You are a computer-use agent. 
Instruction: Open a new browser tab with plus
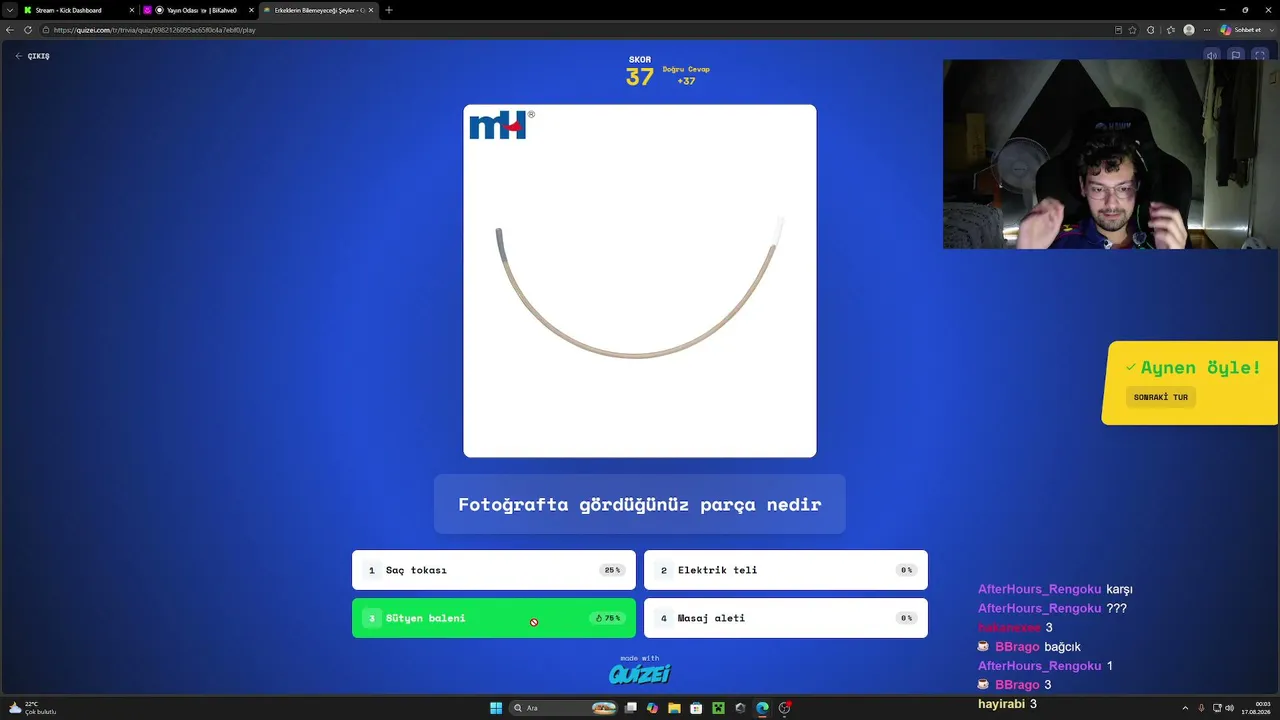pos(389,10)
